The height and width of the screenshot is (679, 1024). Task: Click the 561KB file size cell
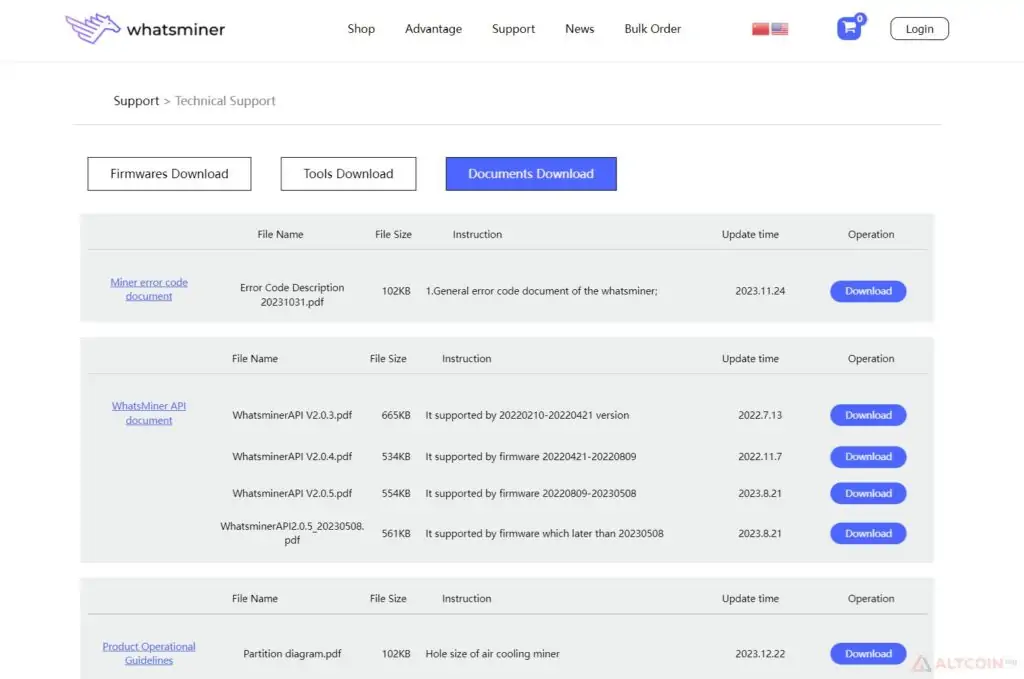(x=396, y=533)
